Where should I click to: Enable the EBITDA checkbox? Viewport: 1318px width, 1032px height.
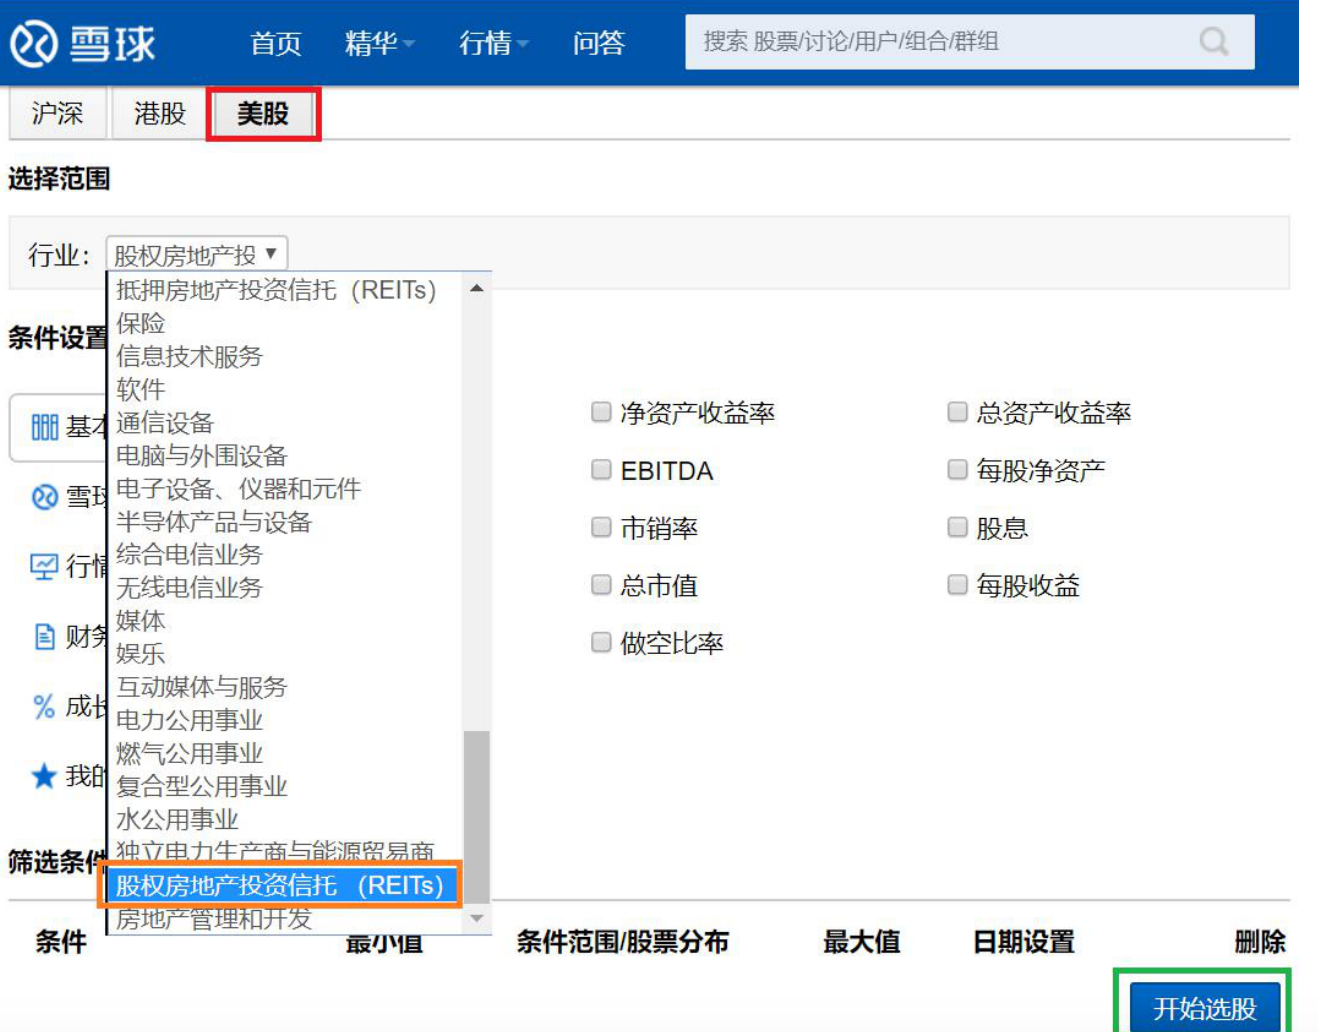coord(600,468)
